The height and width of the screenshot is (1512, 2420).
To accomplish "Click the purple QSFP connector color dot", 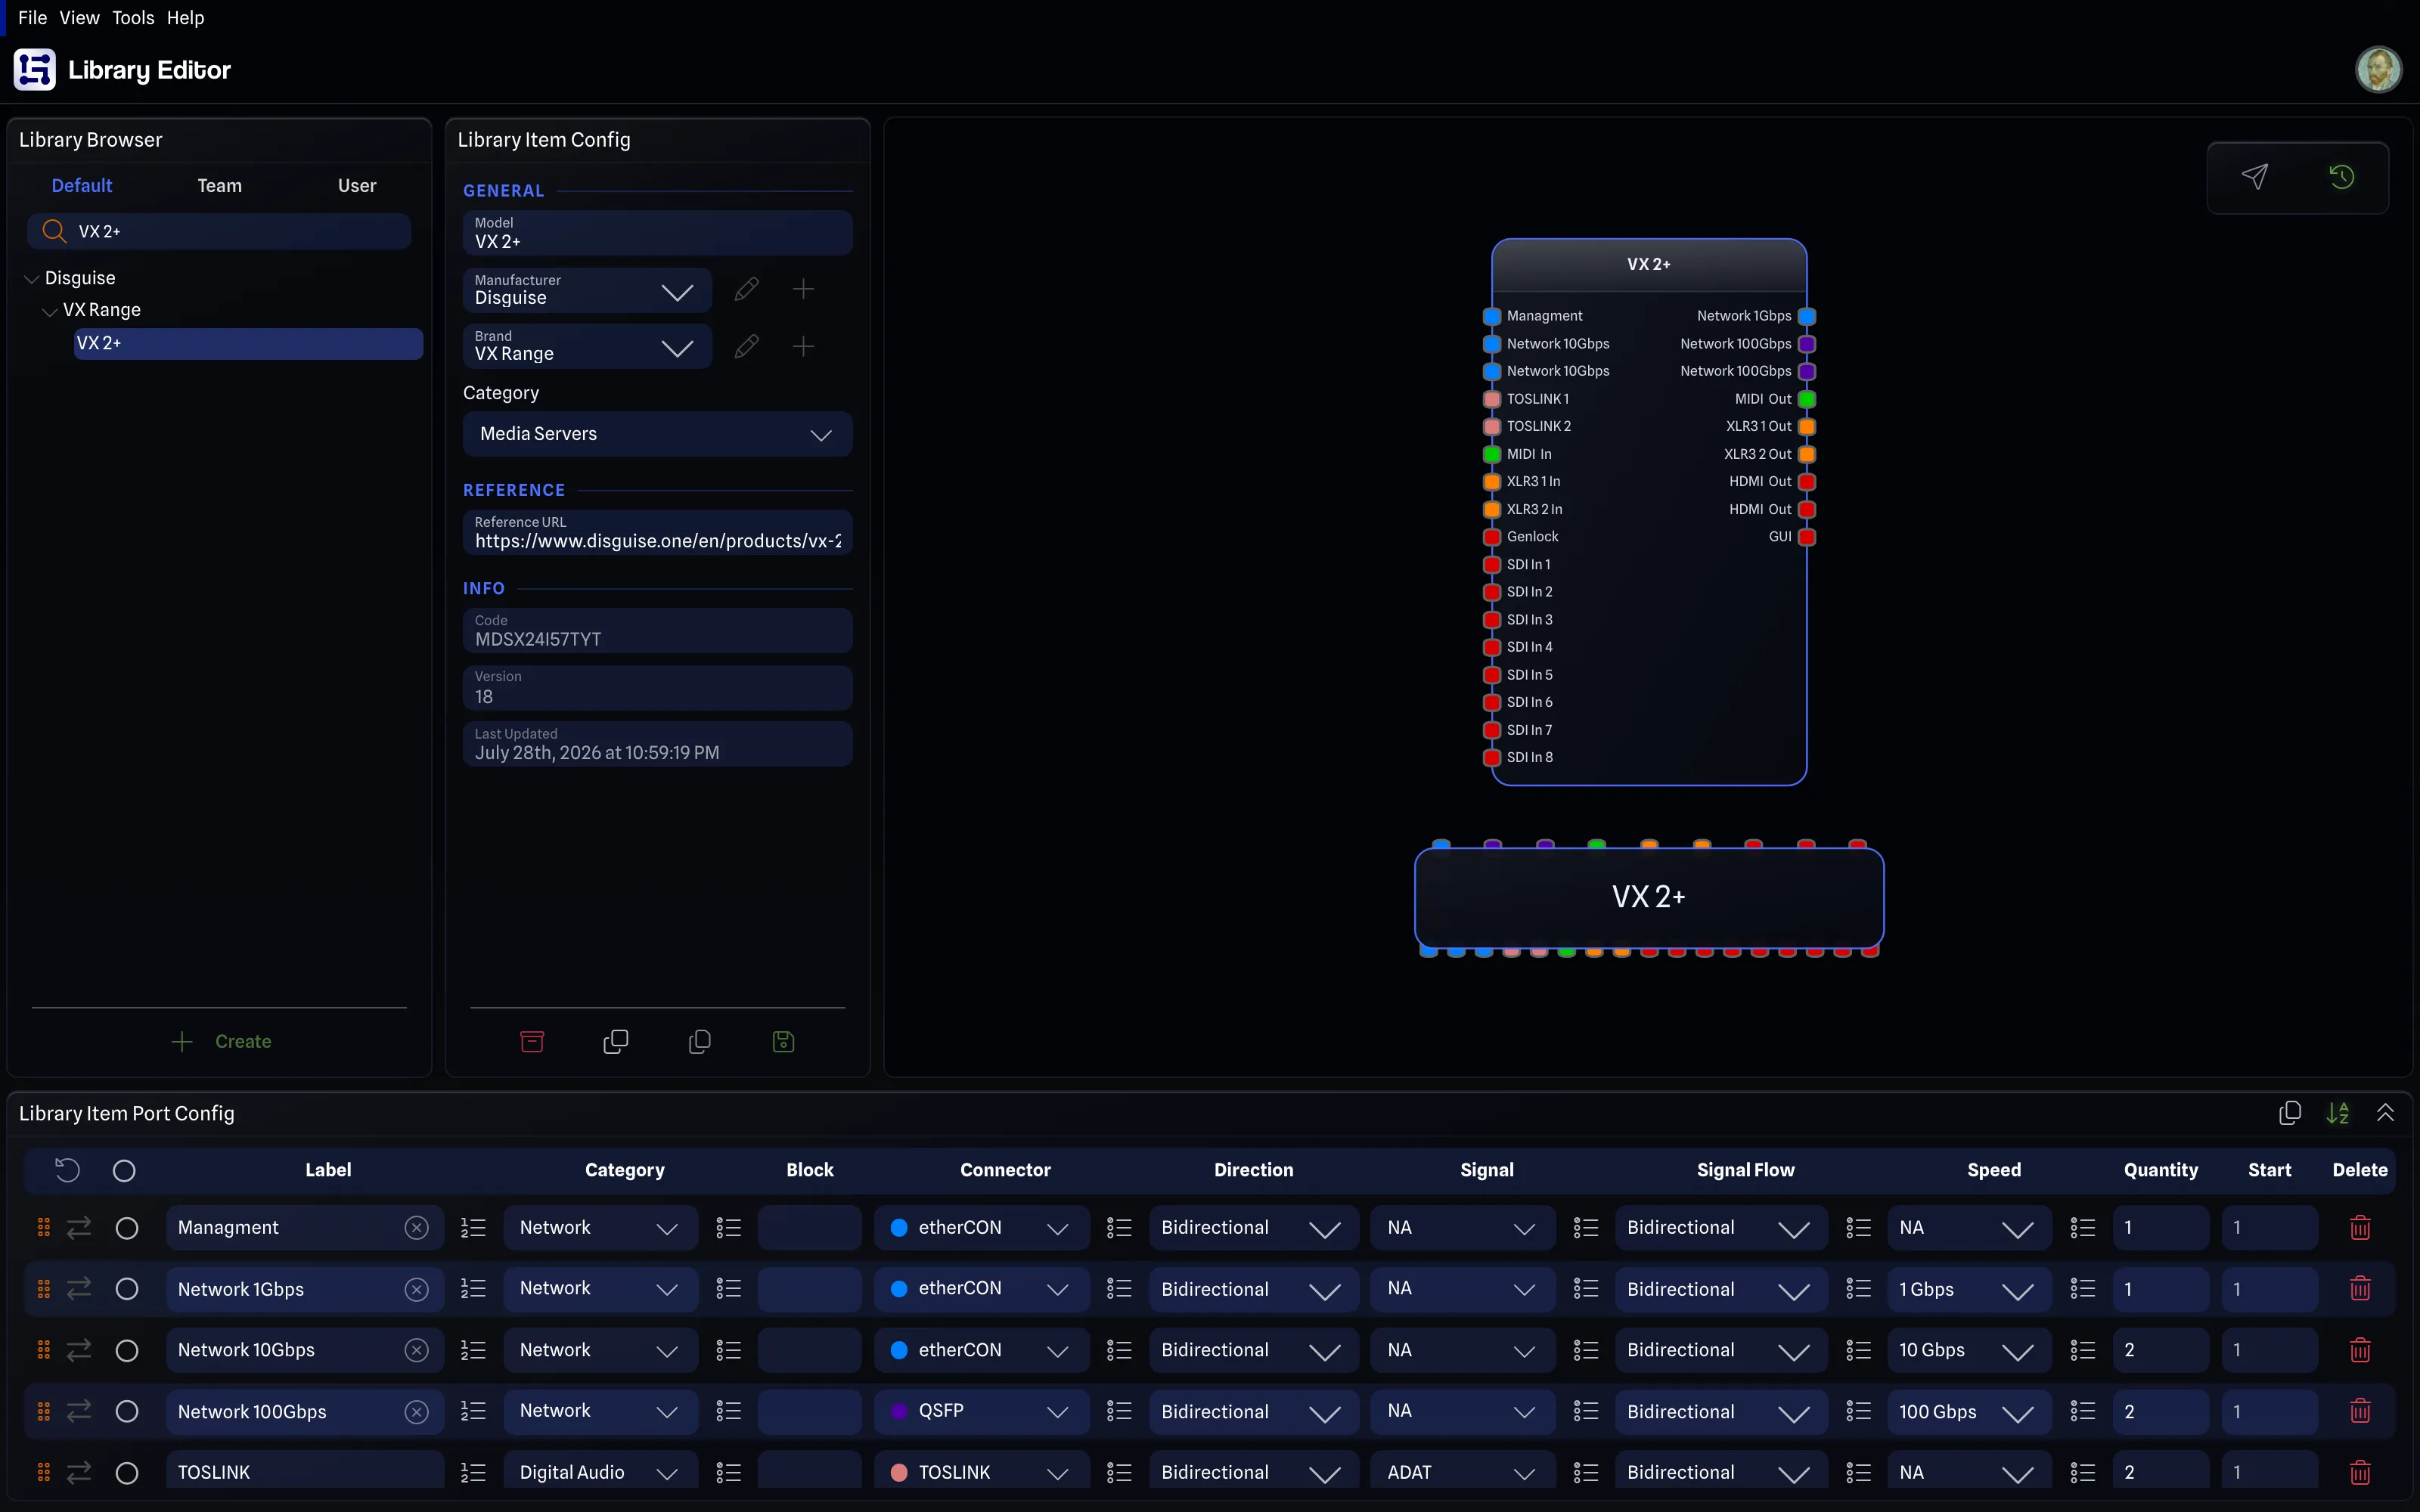I will (x=898, y=1411).
